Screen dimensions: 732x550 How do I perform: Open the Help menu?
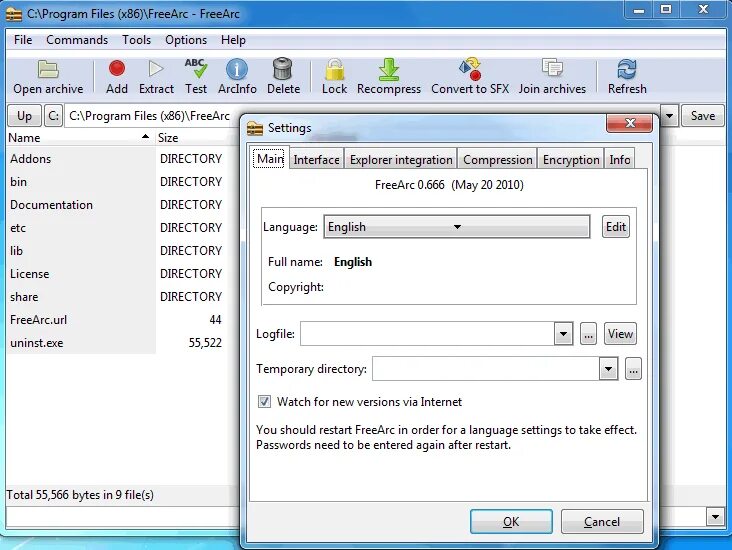233,40
